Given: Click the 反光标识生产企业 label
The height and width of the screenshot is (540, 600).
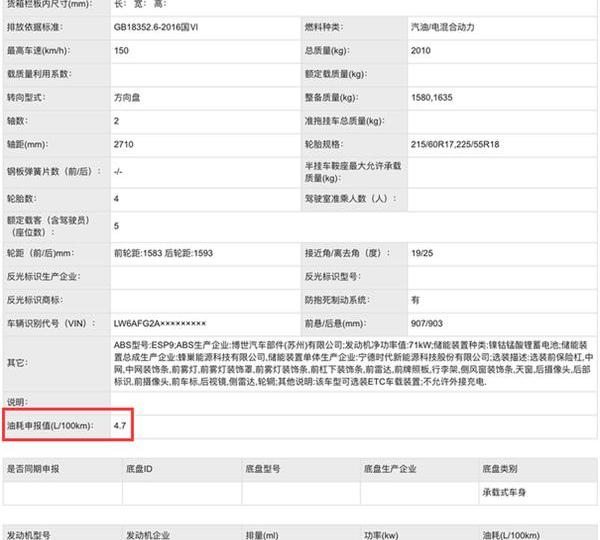Looking at the screenshot, I should coord(44,276).
